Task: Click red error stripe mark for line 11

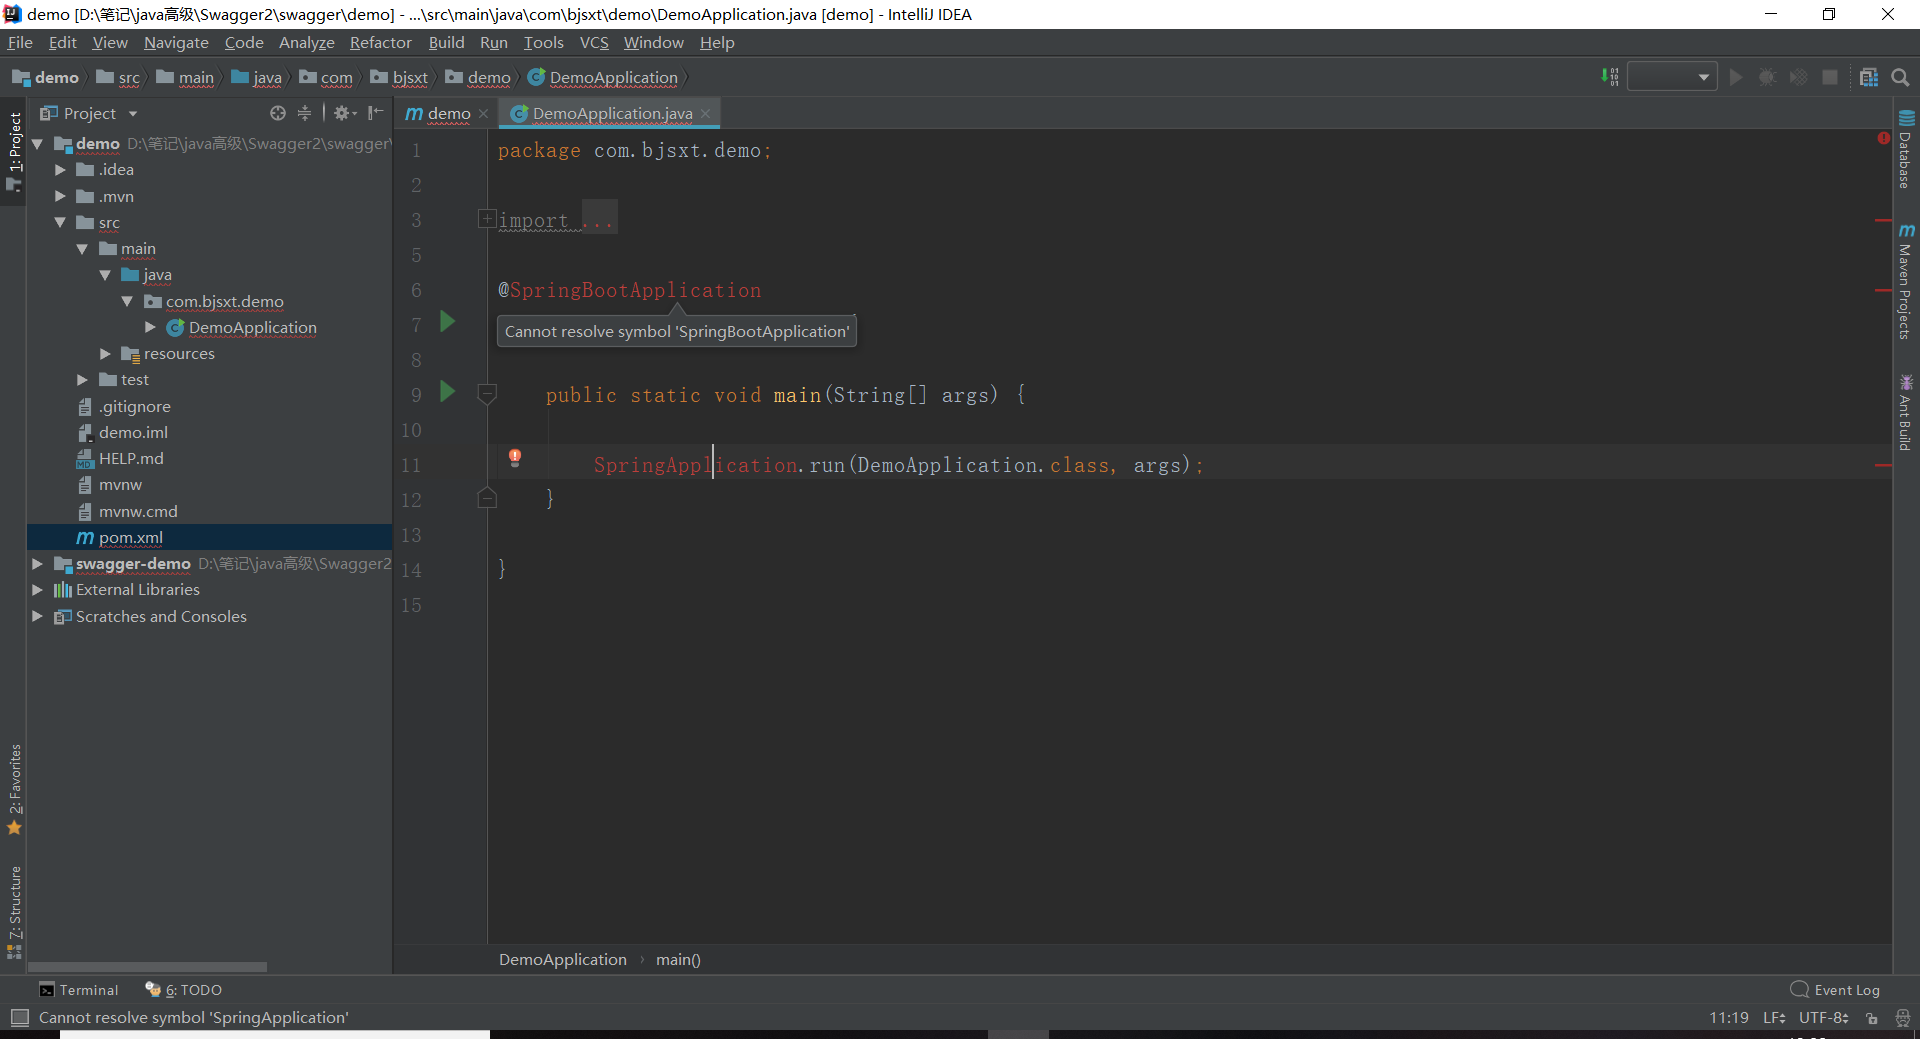Action: tap(1883, 465)
